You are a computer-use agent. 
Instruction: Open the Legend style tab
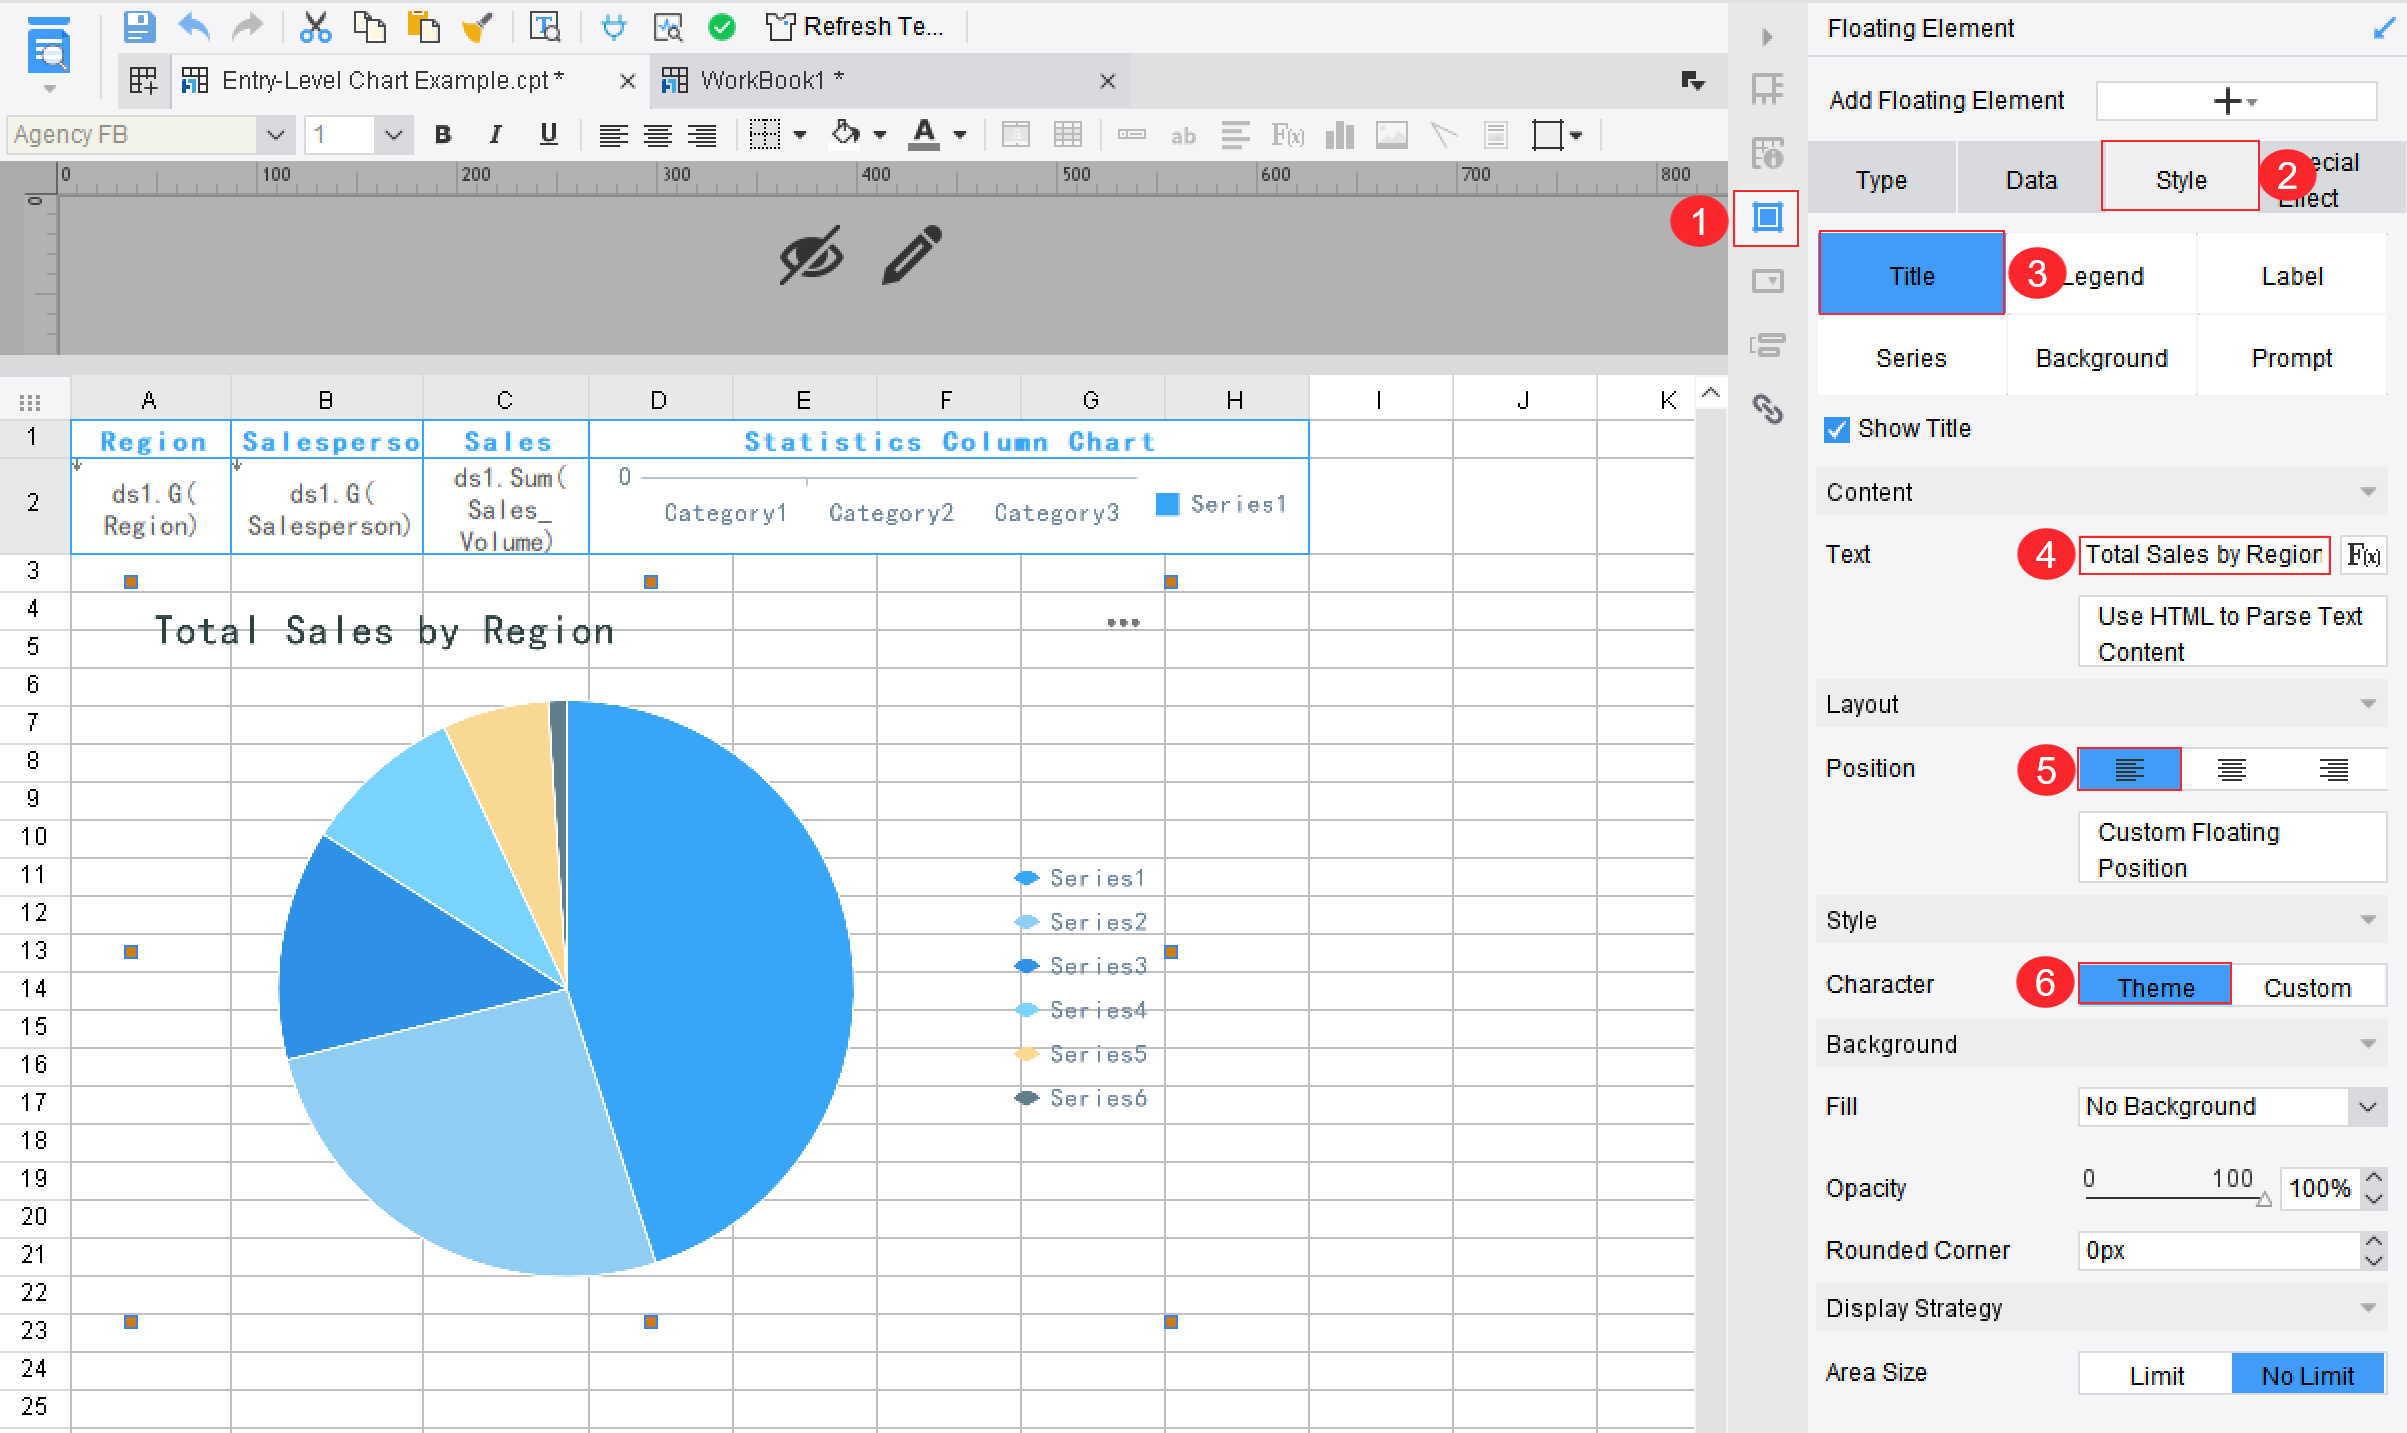2101,276
